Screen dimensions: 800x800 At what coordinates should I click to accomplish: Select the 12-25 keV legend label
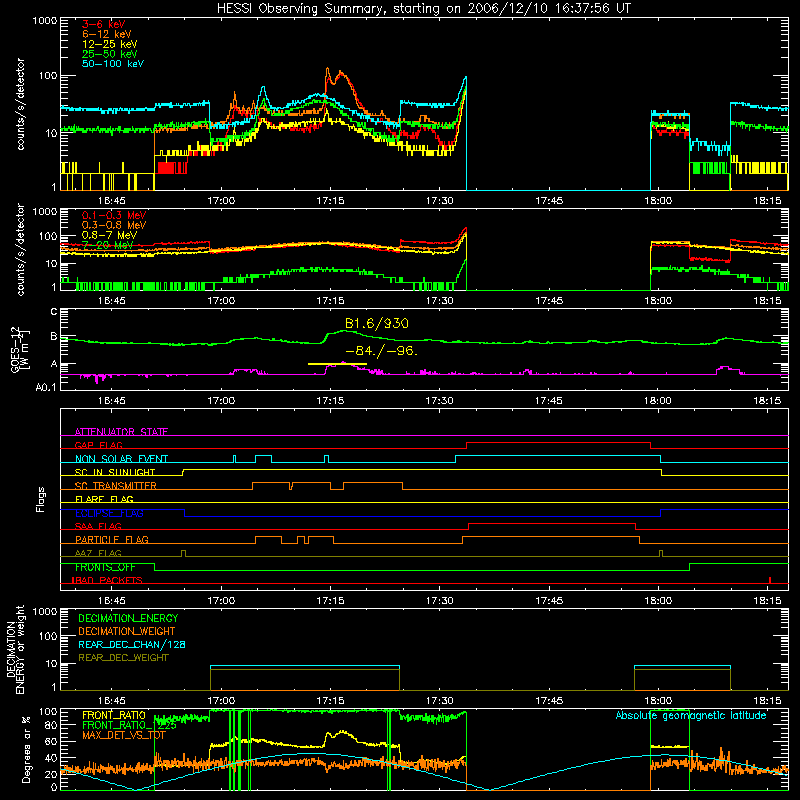tap(110, 44)
